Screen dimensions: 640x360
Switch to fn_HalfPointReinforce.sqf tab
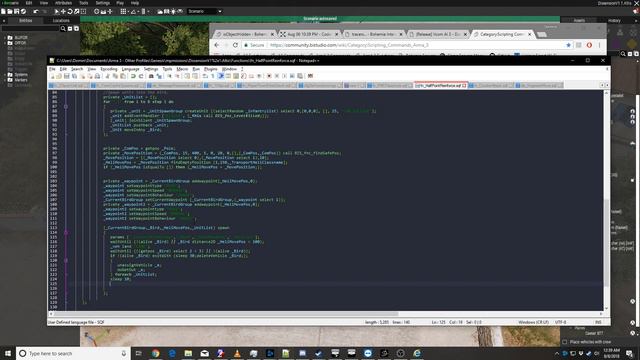(x=440, y=85)
